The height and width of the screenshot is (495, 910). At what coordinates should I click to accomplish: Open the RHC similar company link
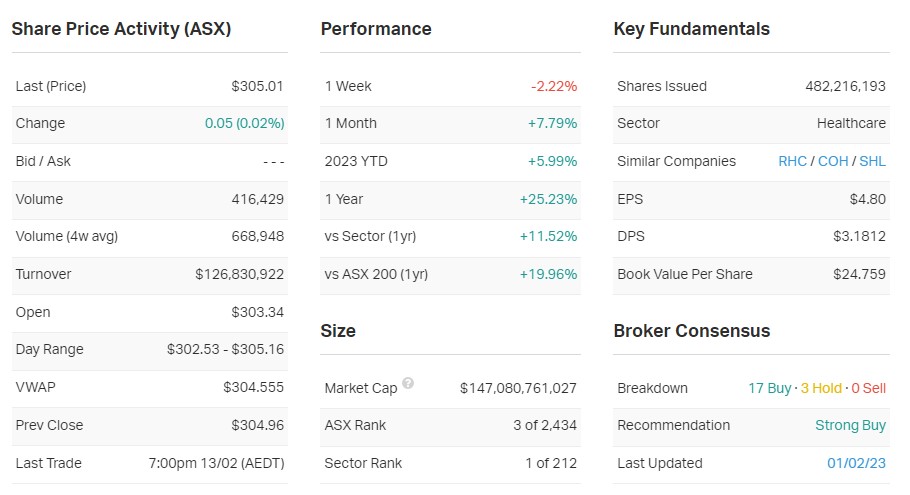coord(793,161)
